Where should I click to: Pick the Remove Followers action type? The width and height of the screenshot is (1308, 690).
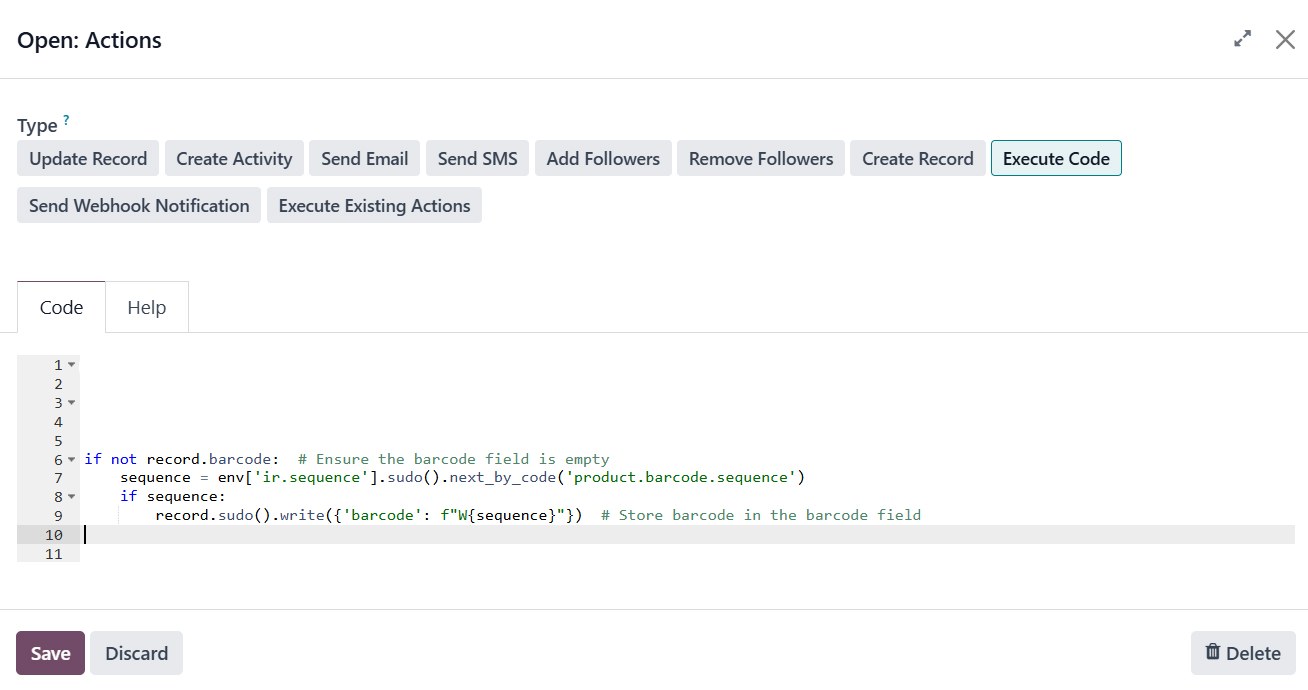click(761, 158)
